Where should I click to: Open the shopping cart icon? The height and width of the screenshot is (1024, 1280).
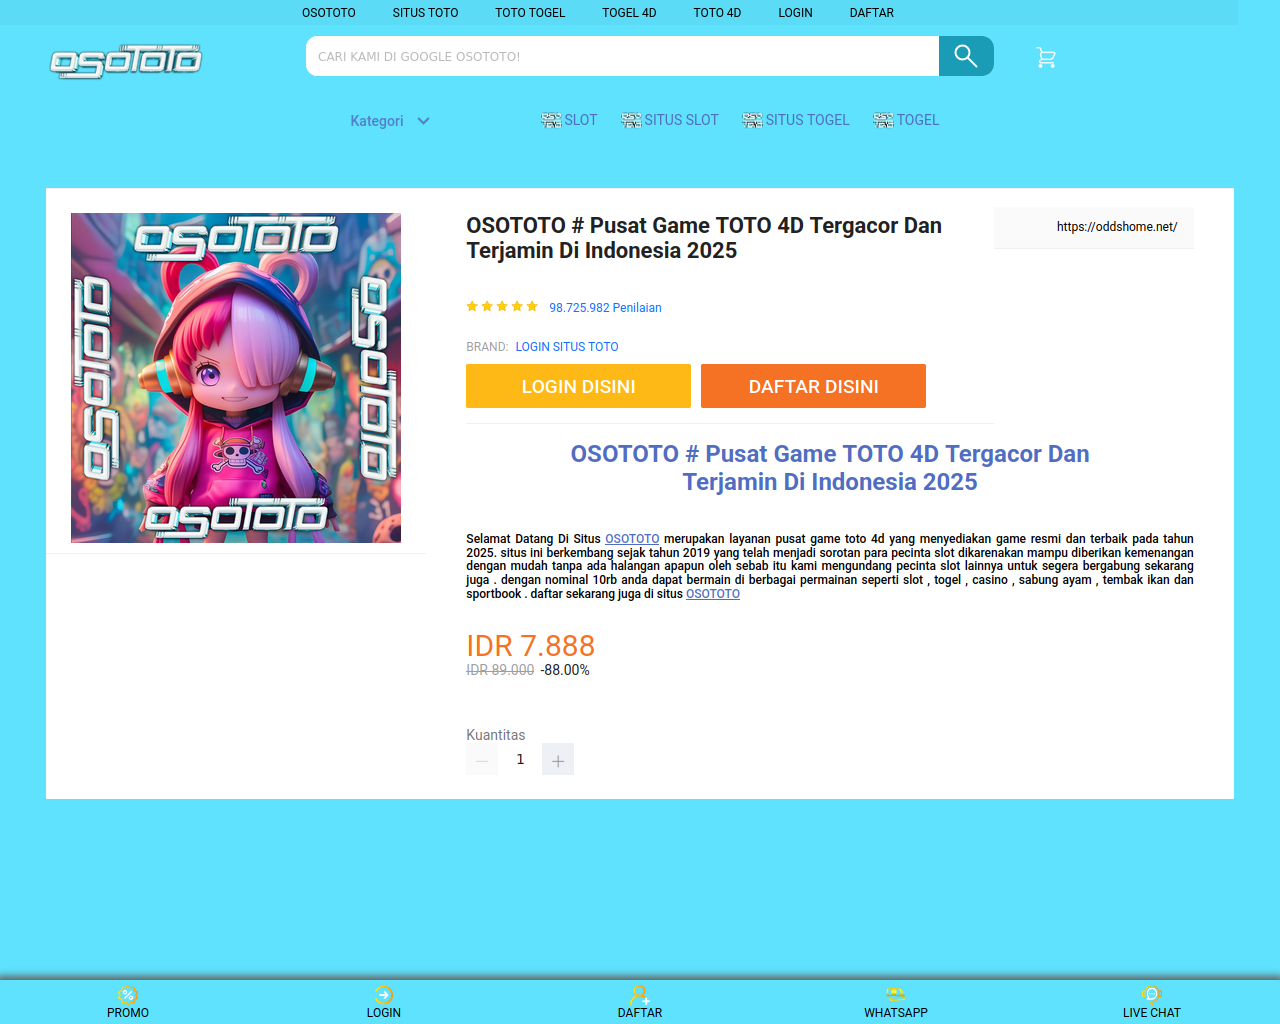click(1046, 58)
